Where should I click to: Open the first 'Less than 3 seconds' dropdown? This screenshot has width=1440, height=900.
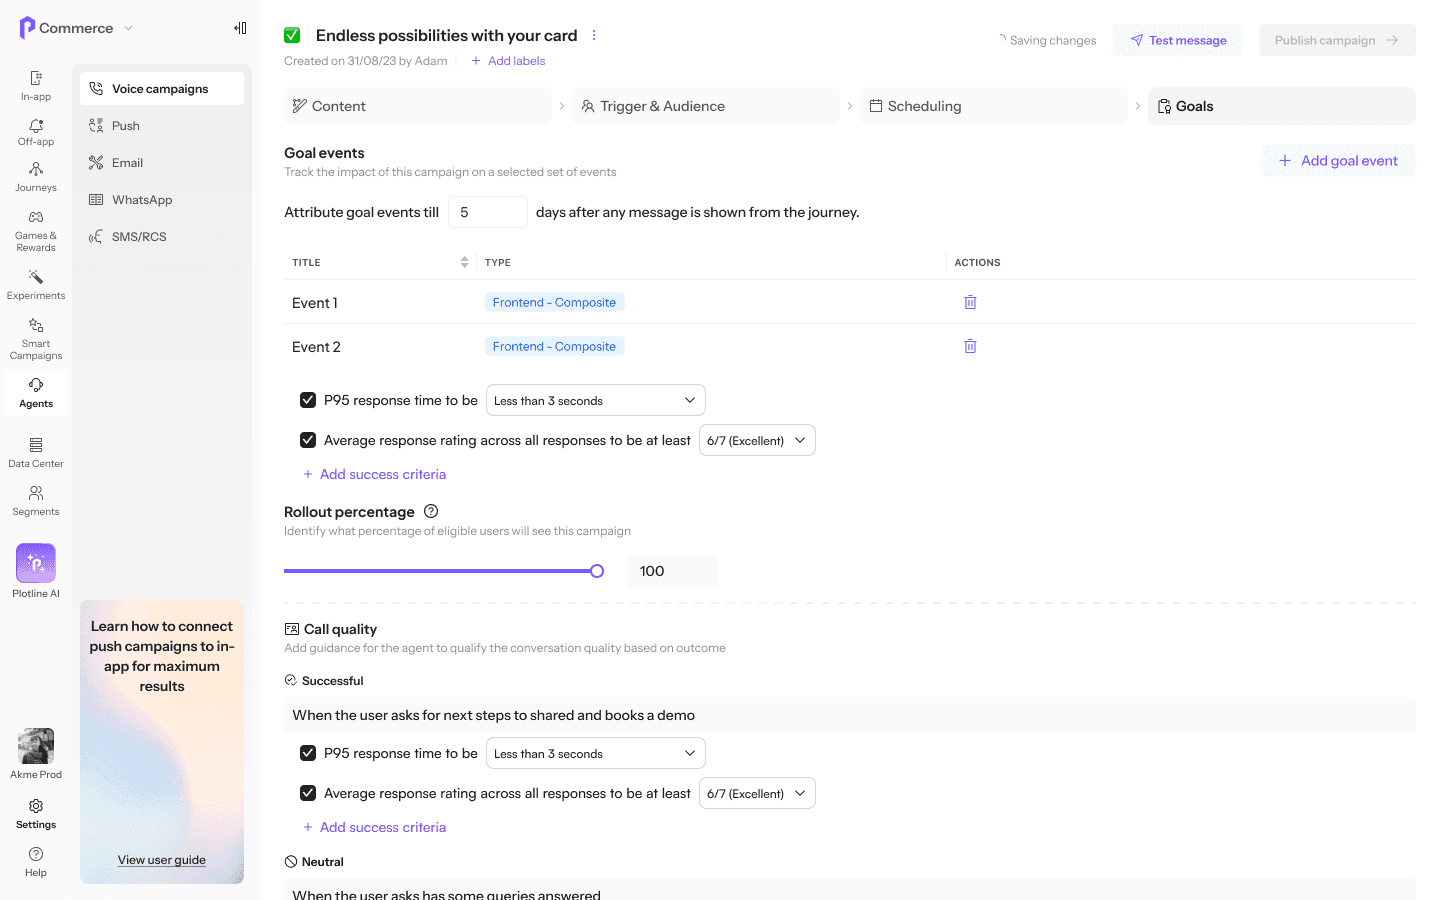[x=595, y=400]
